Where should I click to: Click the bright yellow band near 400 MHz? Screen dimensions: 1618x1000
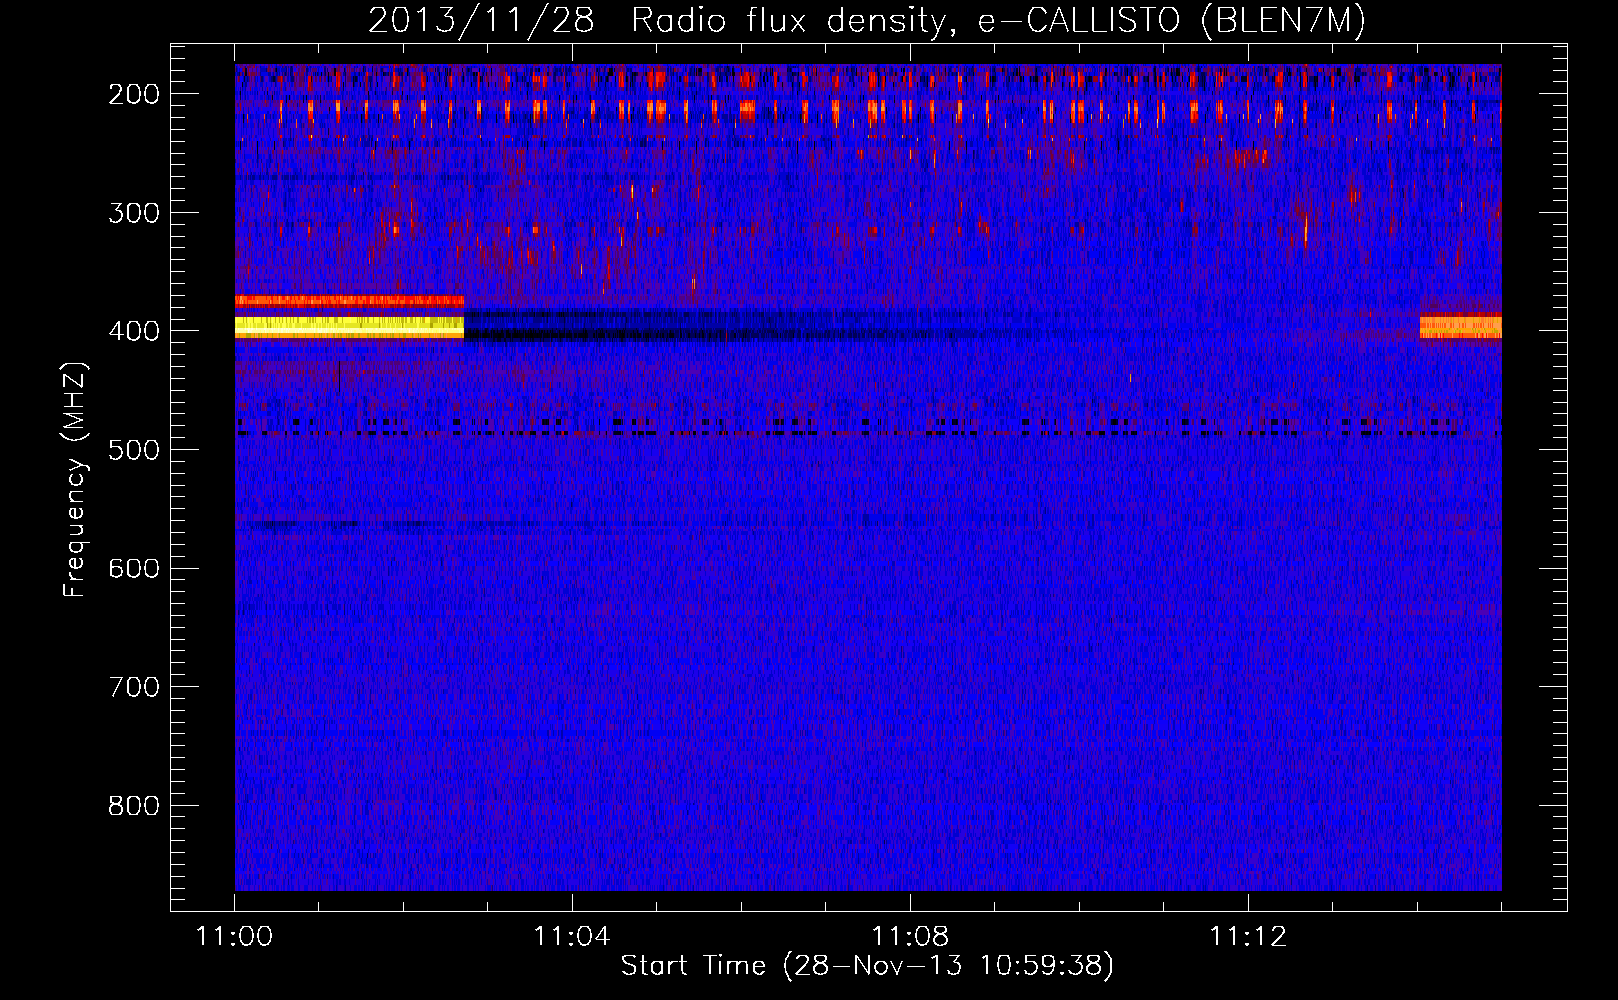pyautogui.click(x=349, y=327)
